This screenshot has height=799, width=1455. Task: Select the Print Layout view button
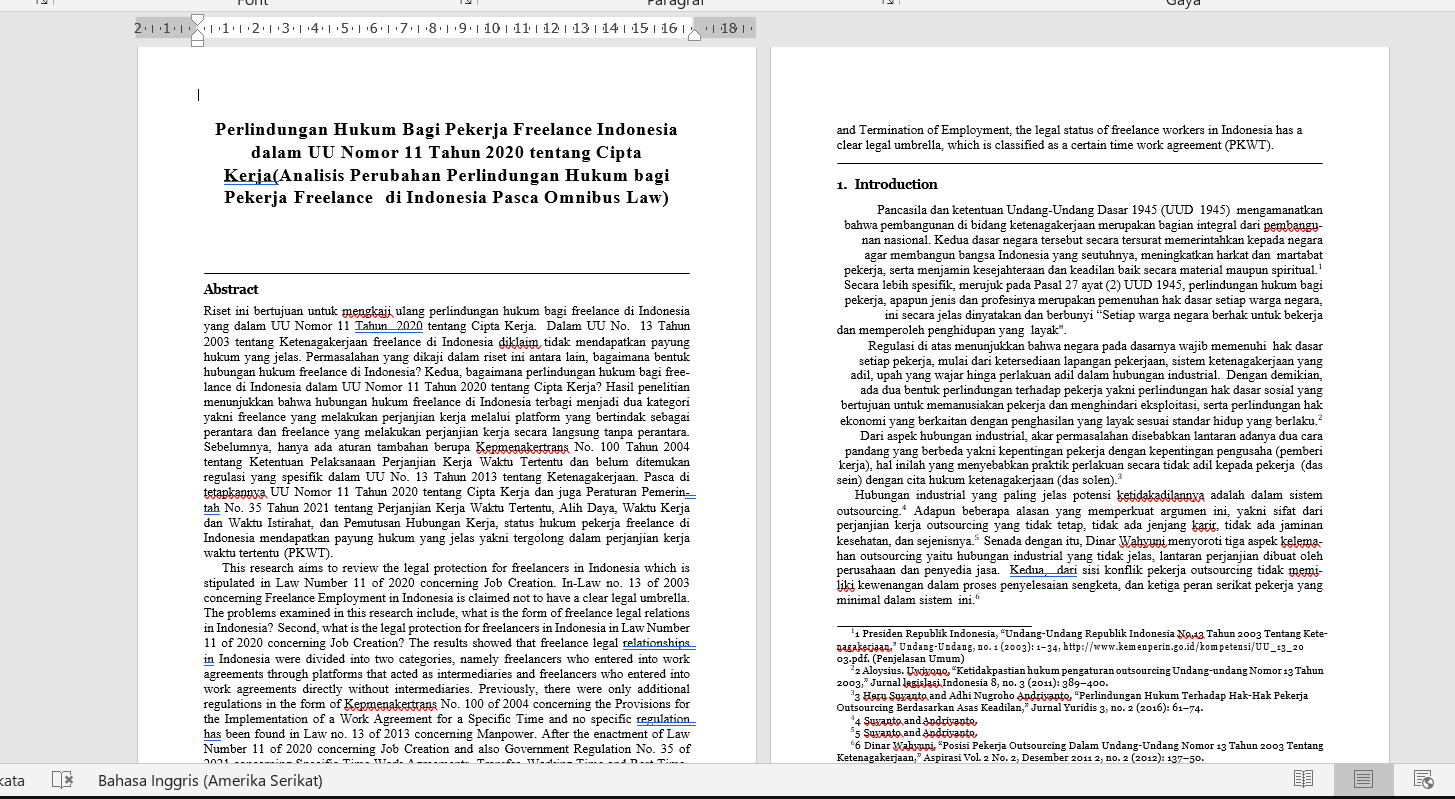1363,779
